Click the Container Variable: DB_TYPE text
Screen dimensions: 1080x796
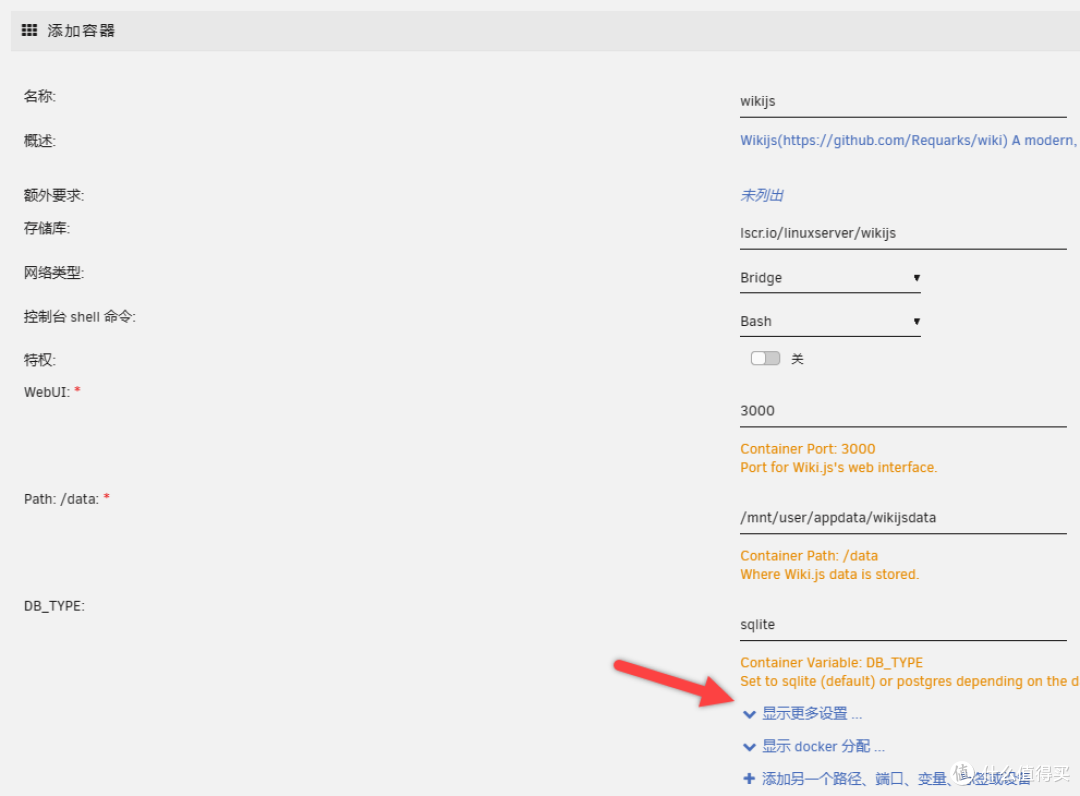point(831,662)
